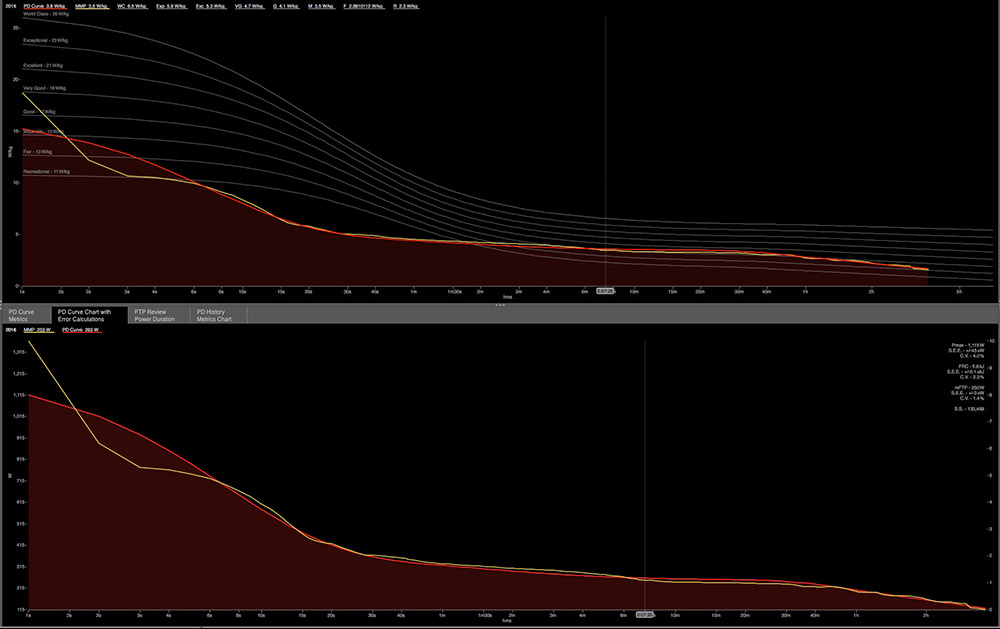Toggle MMP 3.5 W/kg series in top legend

pos(91,6)
